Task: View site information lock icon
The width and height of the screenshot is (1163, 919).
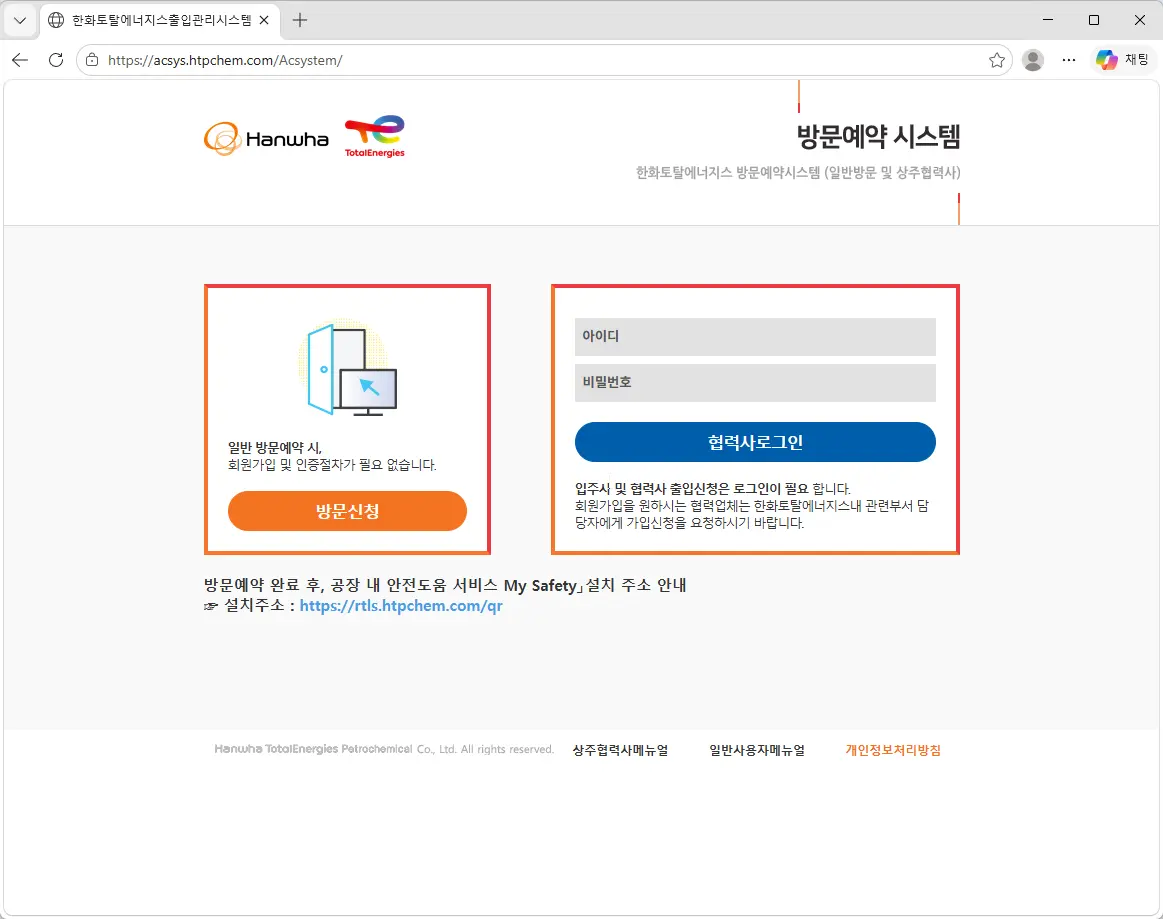Action: point(92,60)
